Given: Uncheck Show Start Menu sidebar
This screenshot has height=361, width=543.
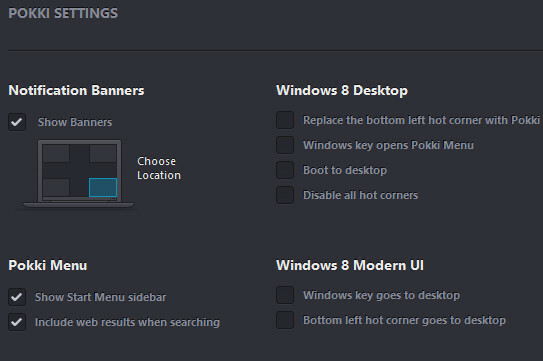Looking at the screenshot, I should coord(17,297).
